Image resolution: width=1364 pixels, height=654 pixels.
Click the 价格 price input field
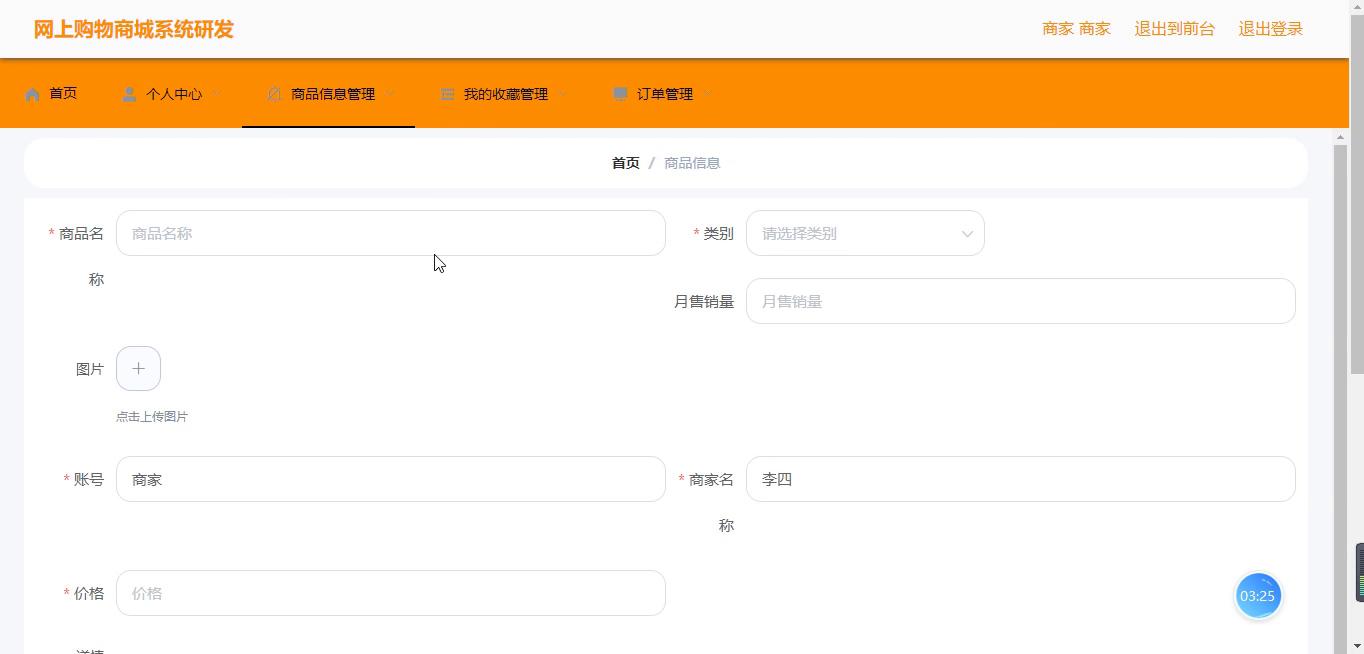pos(390,594)
